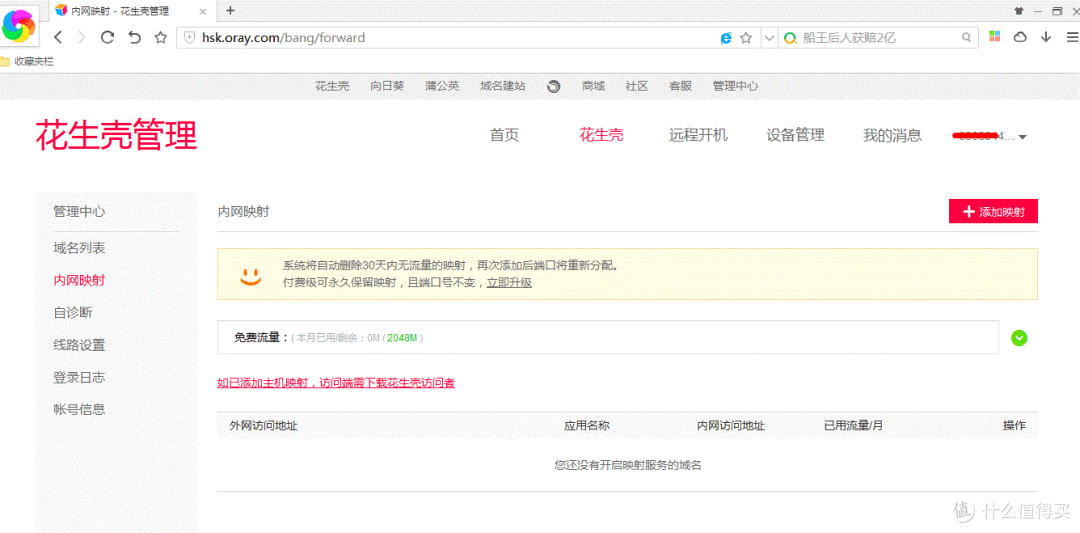Select the 我的消息 menu item

click(892, 136)
